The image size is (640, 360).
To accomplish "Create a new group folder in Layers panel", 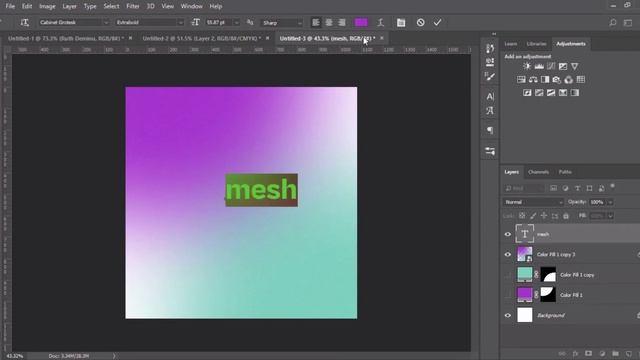I will (615, 353).
